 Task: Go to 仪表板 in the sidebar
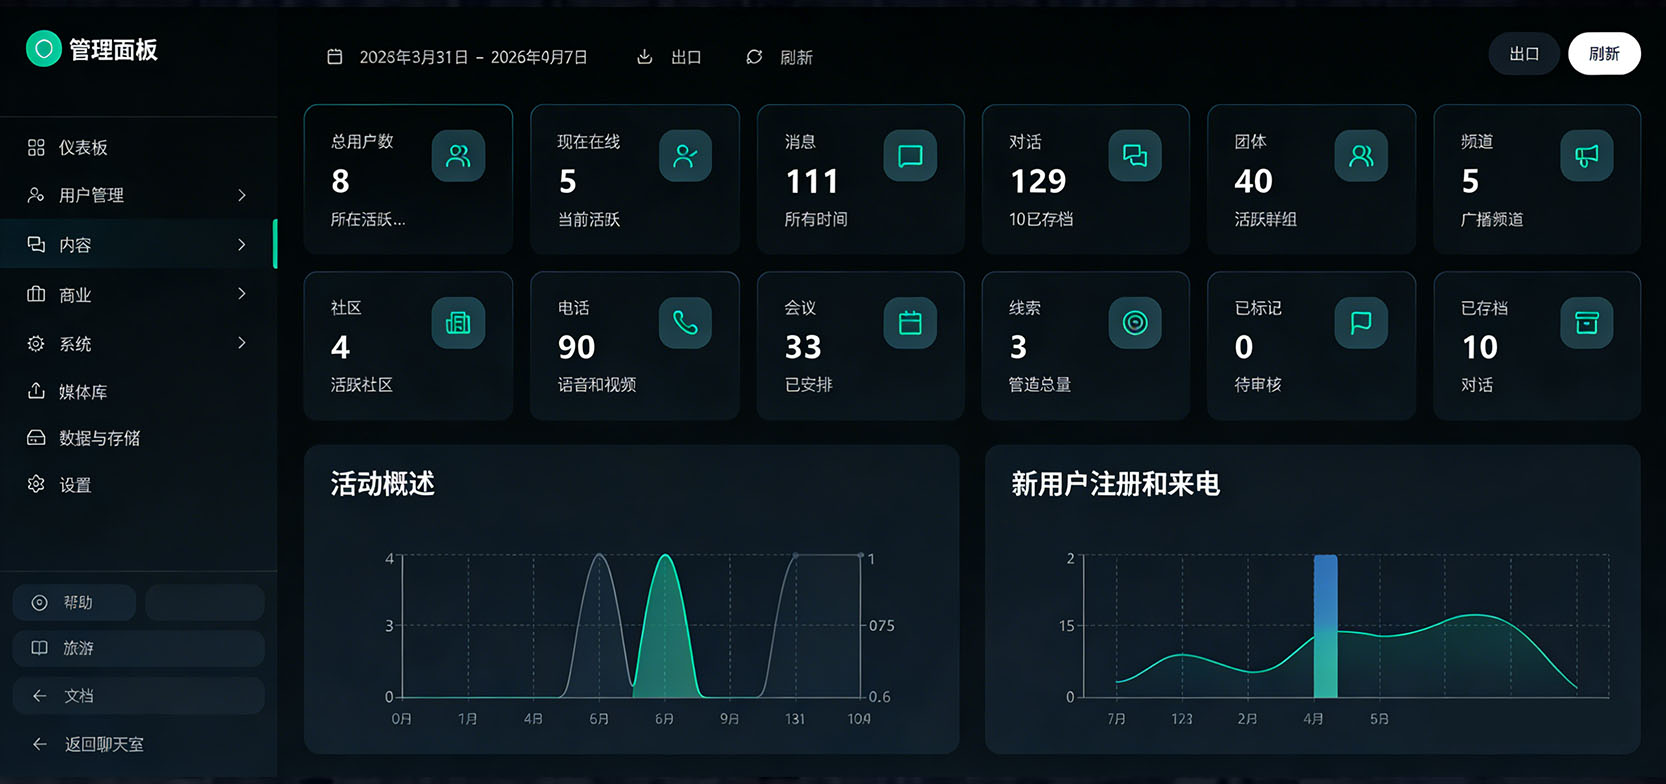click(x=138, y=148)
